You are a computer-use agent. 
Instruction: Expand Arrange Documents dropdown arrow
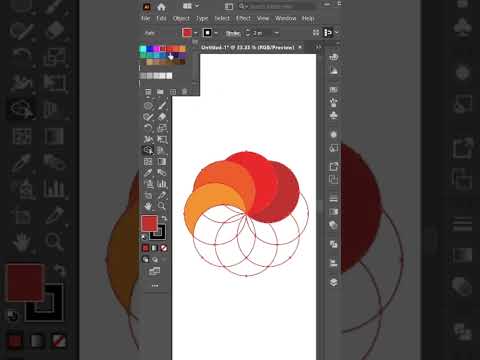pos(197,6)
